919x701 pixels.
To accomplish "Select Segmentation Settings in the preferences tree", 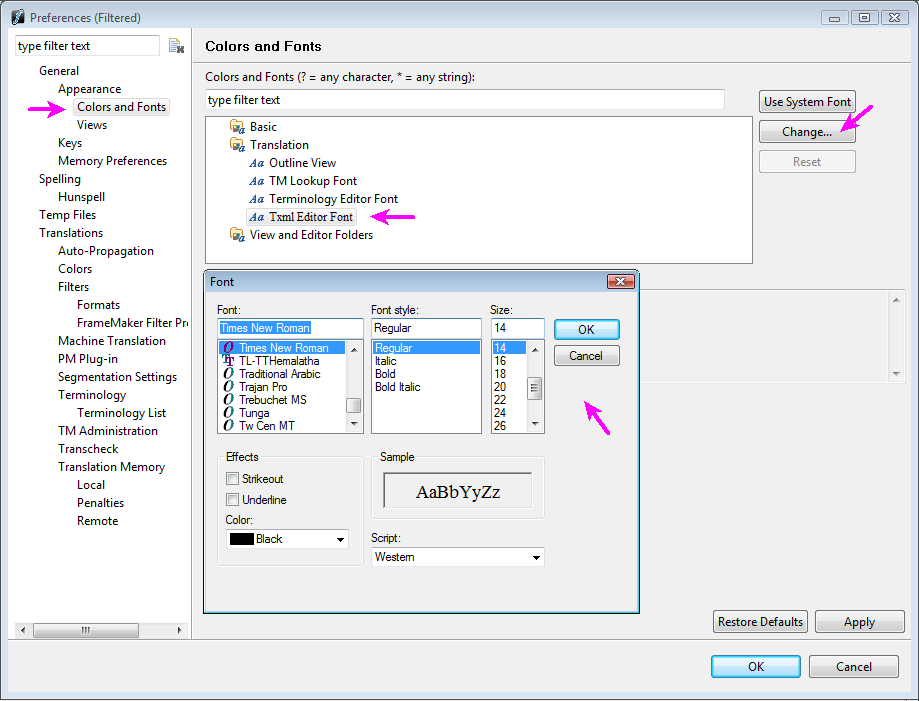I will point(117,377).
